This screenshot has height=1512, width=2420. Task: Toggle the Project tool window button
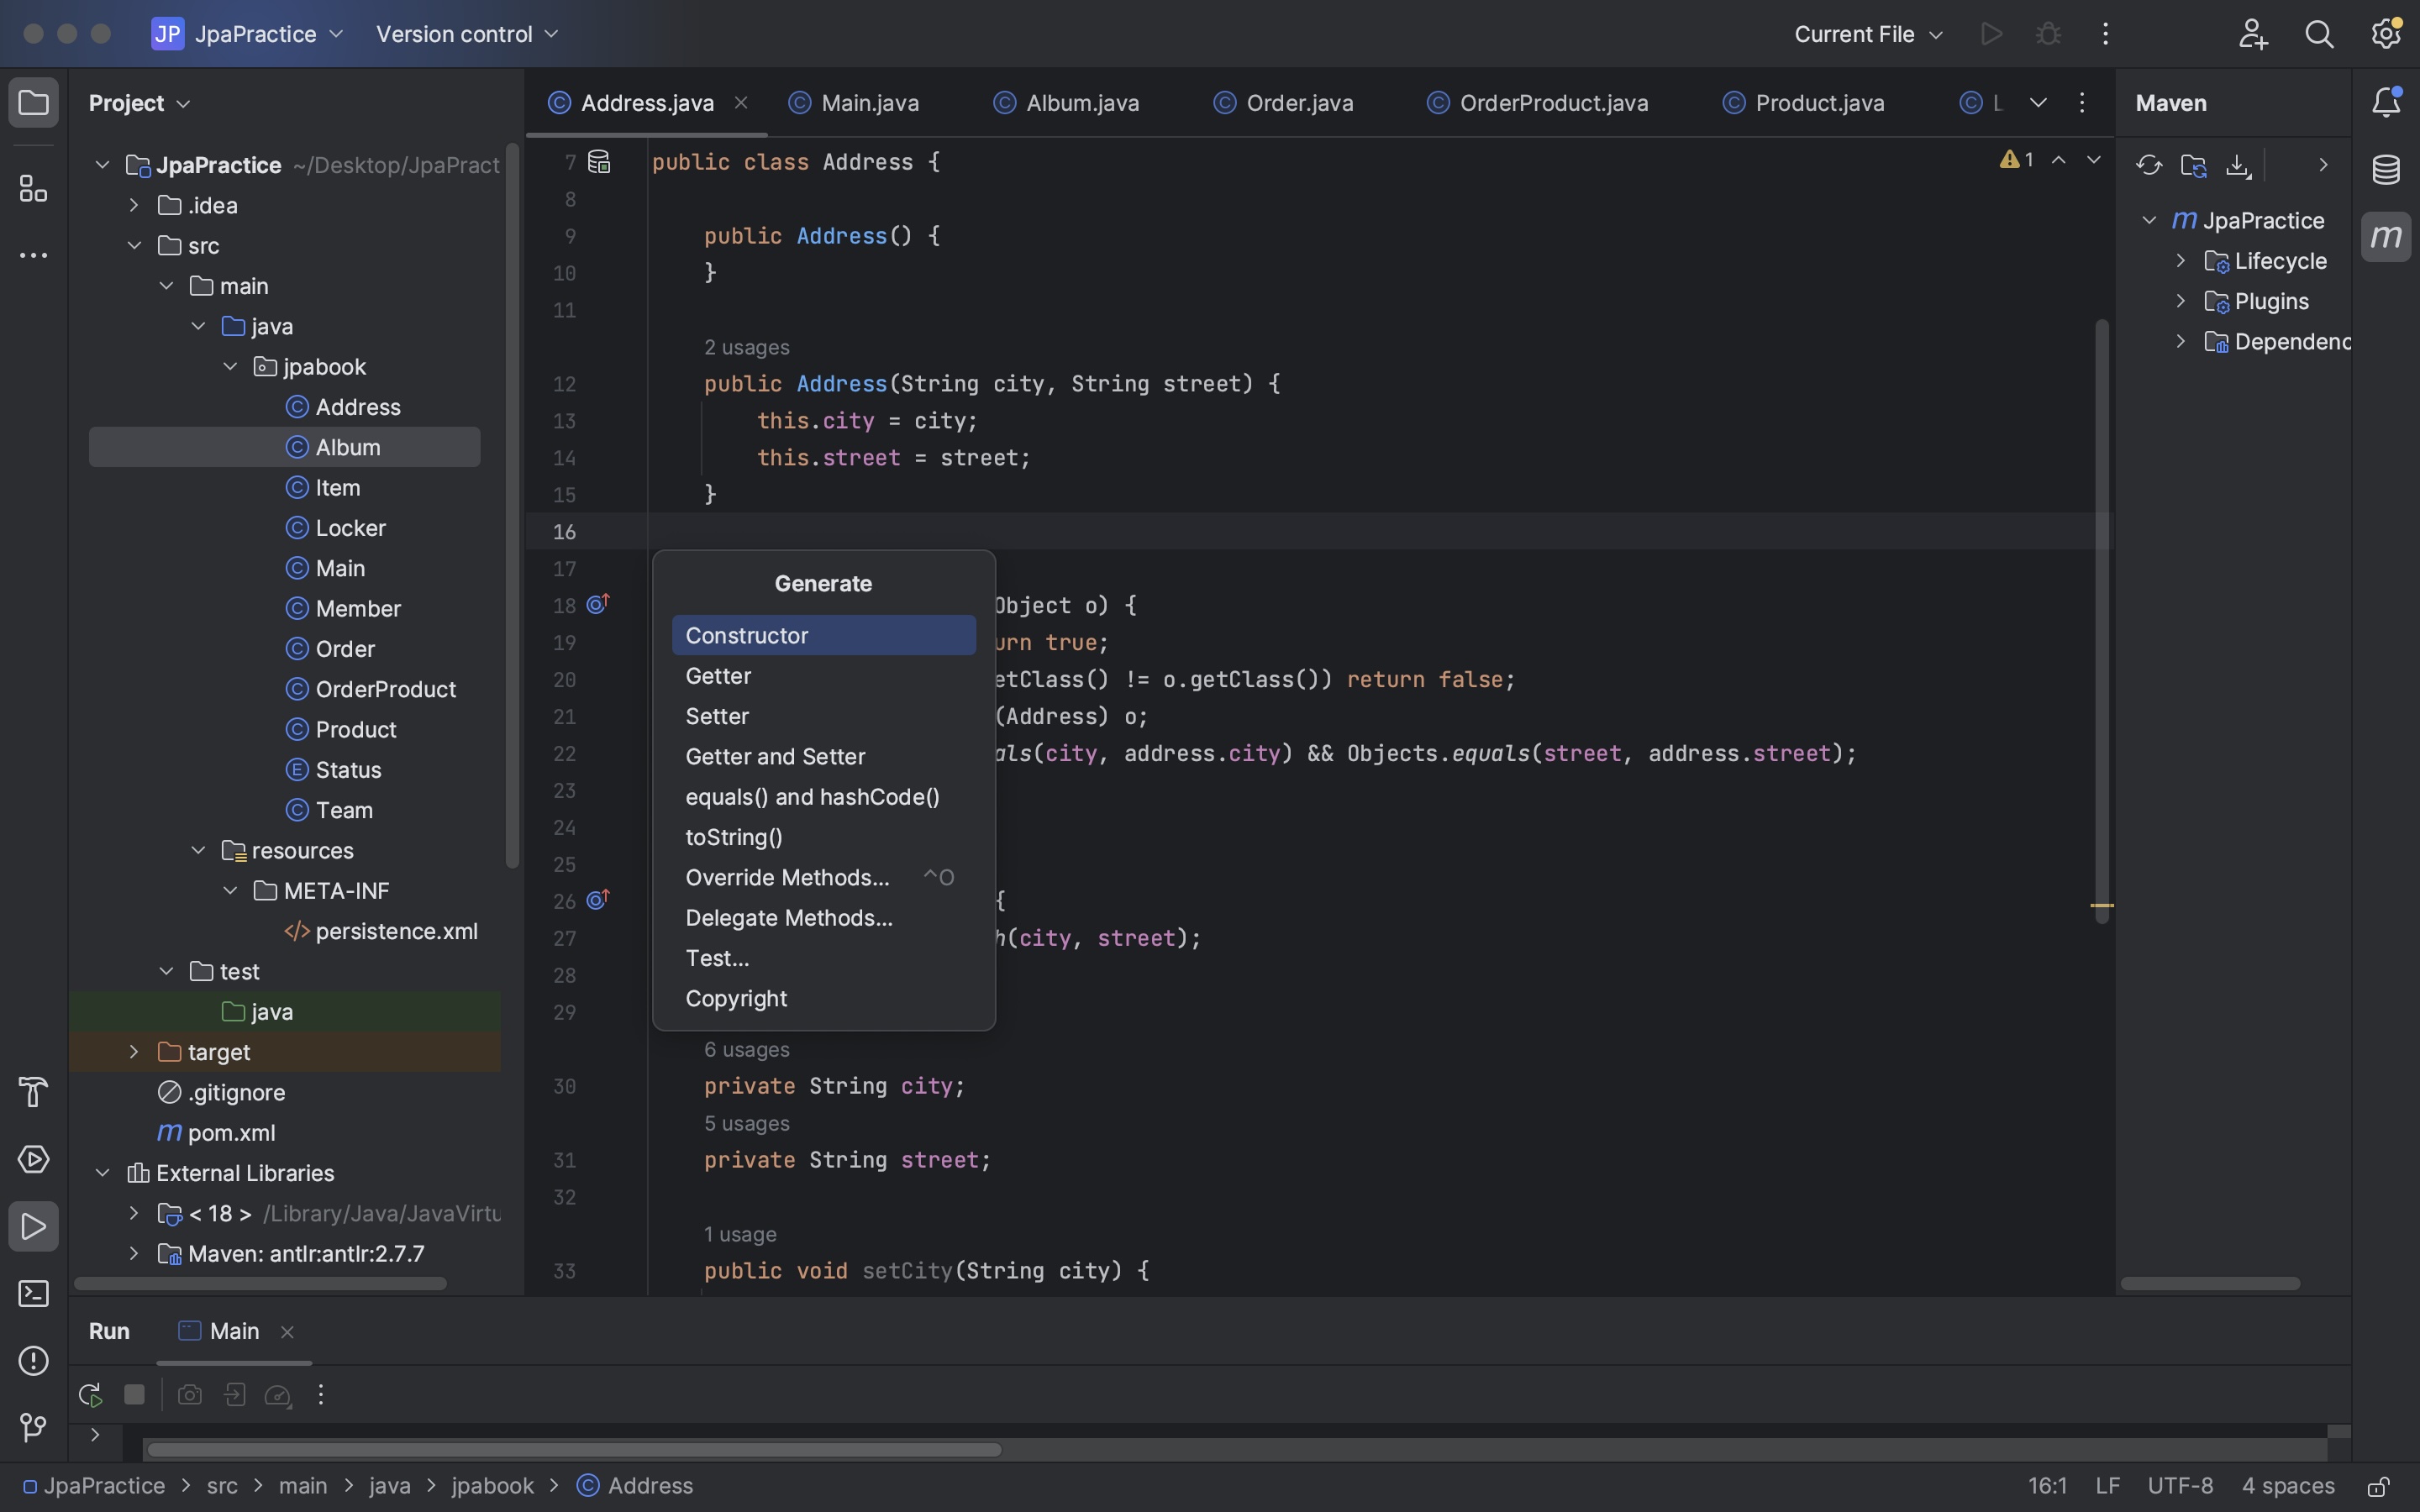33,103
